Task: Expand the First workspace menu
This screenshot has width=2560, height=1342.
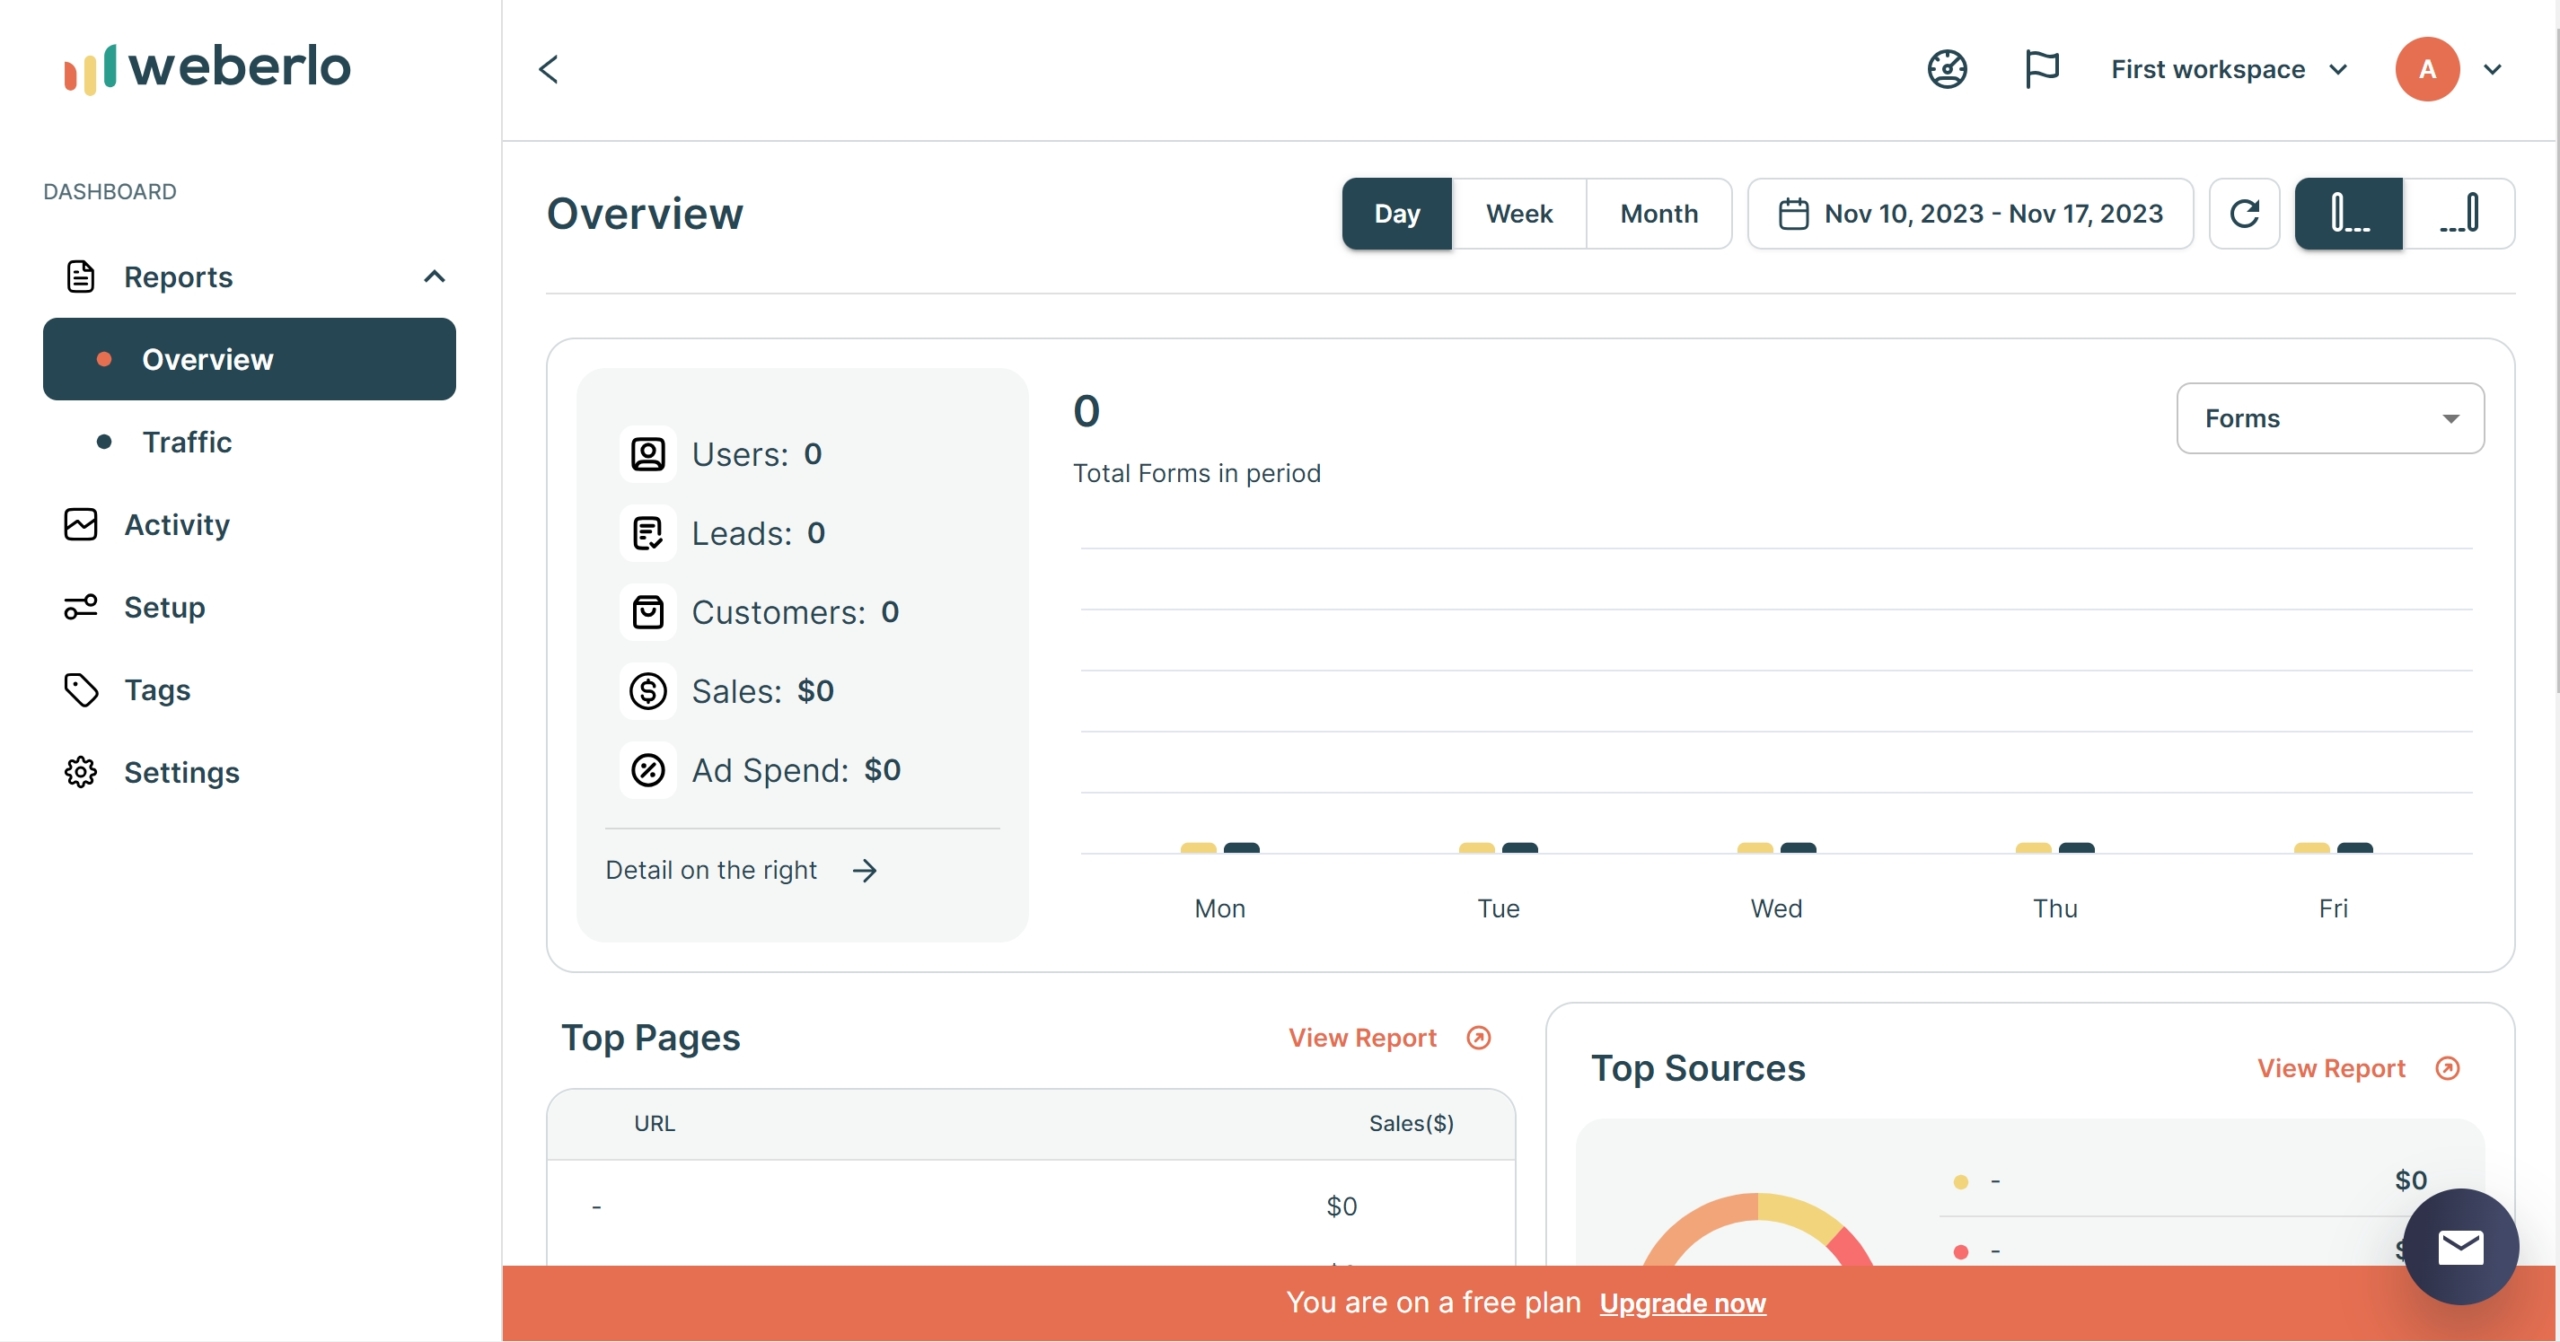Action: 2337,69
